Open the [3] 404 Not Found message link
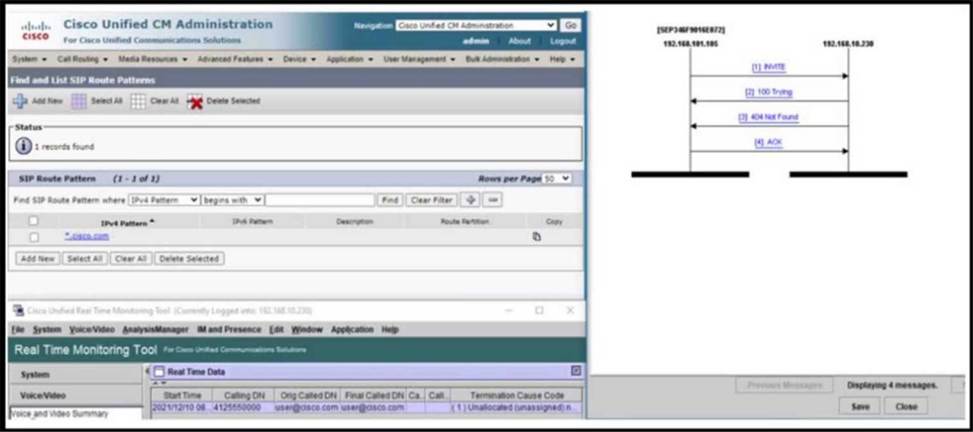 [768, 117]
